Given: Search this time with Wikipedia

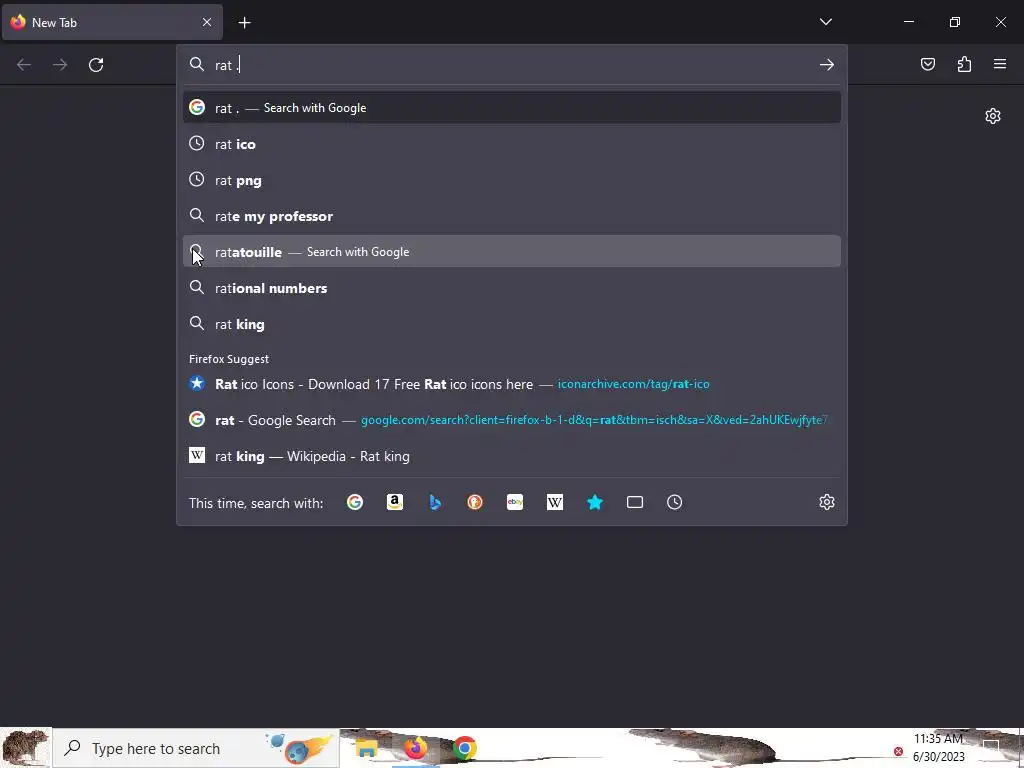Looking at the screenshot, I should 554,502.
